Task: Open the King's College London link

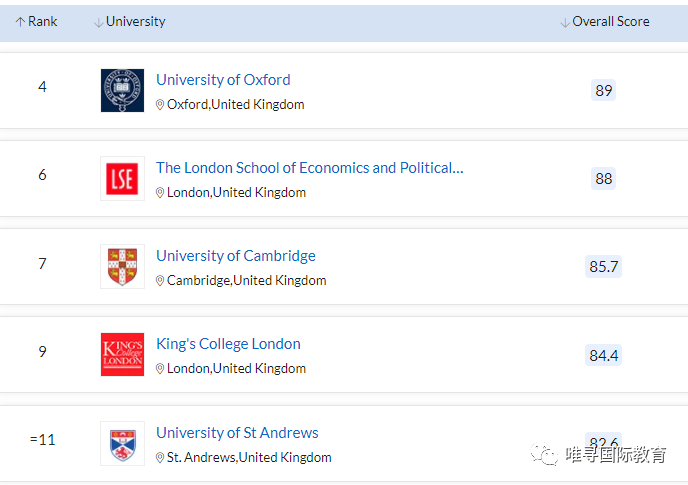Action: [228, 344]
